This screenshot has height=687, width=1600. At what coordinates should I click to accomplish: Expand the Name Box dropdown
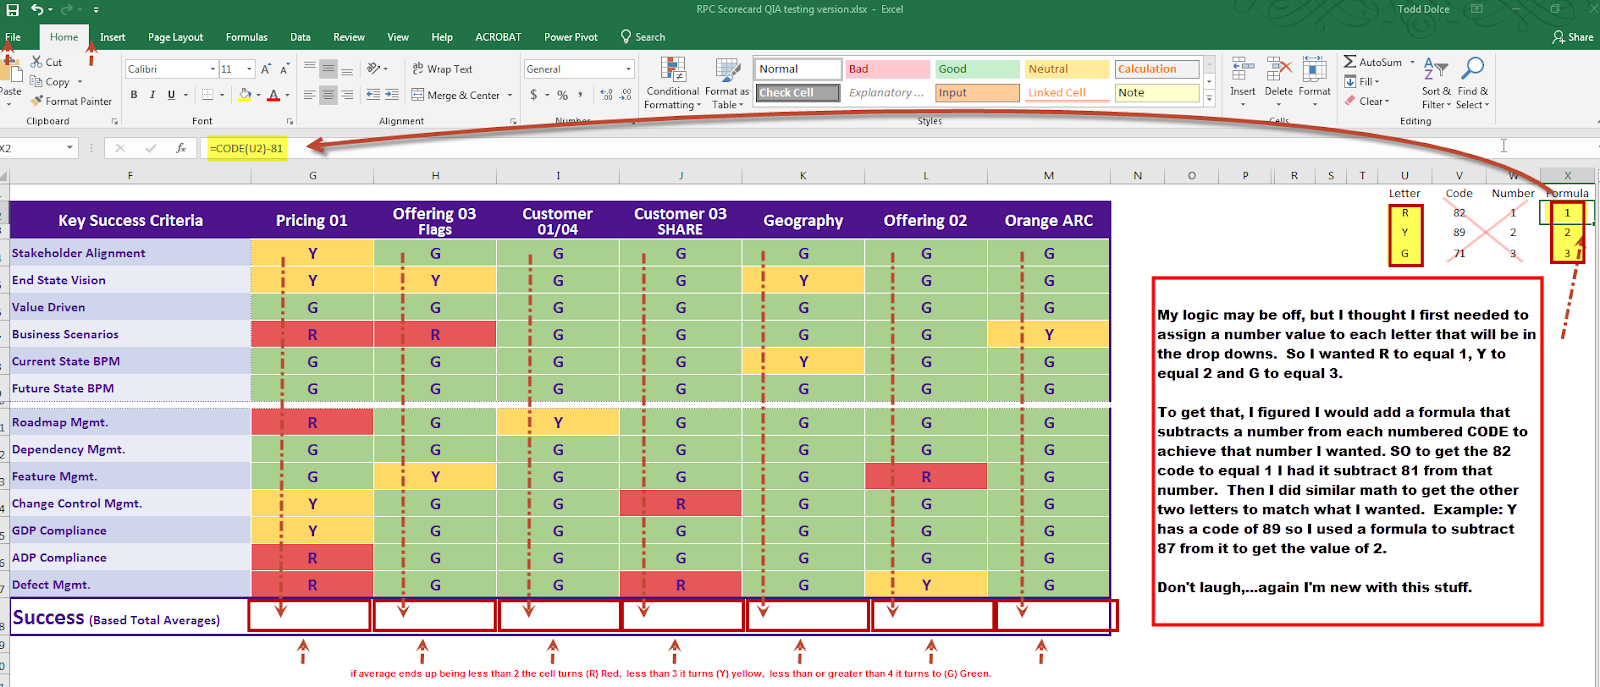click(70, 148)
